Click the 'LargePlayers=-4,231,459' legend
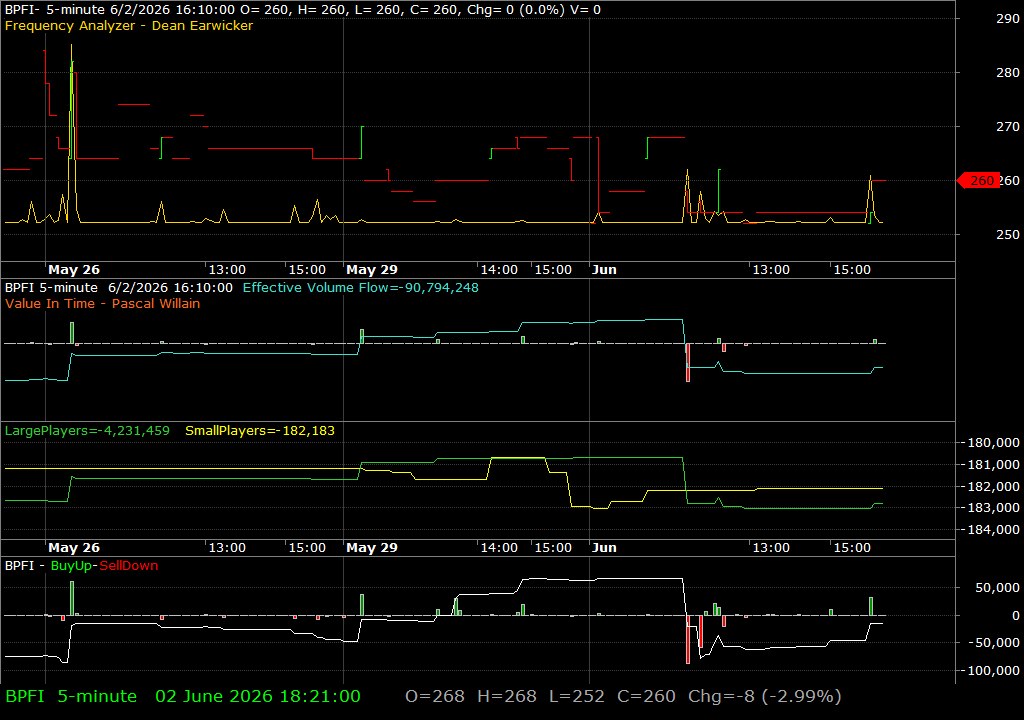The width and height of the screenshot is (1024, 720). pos(87,431)
